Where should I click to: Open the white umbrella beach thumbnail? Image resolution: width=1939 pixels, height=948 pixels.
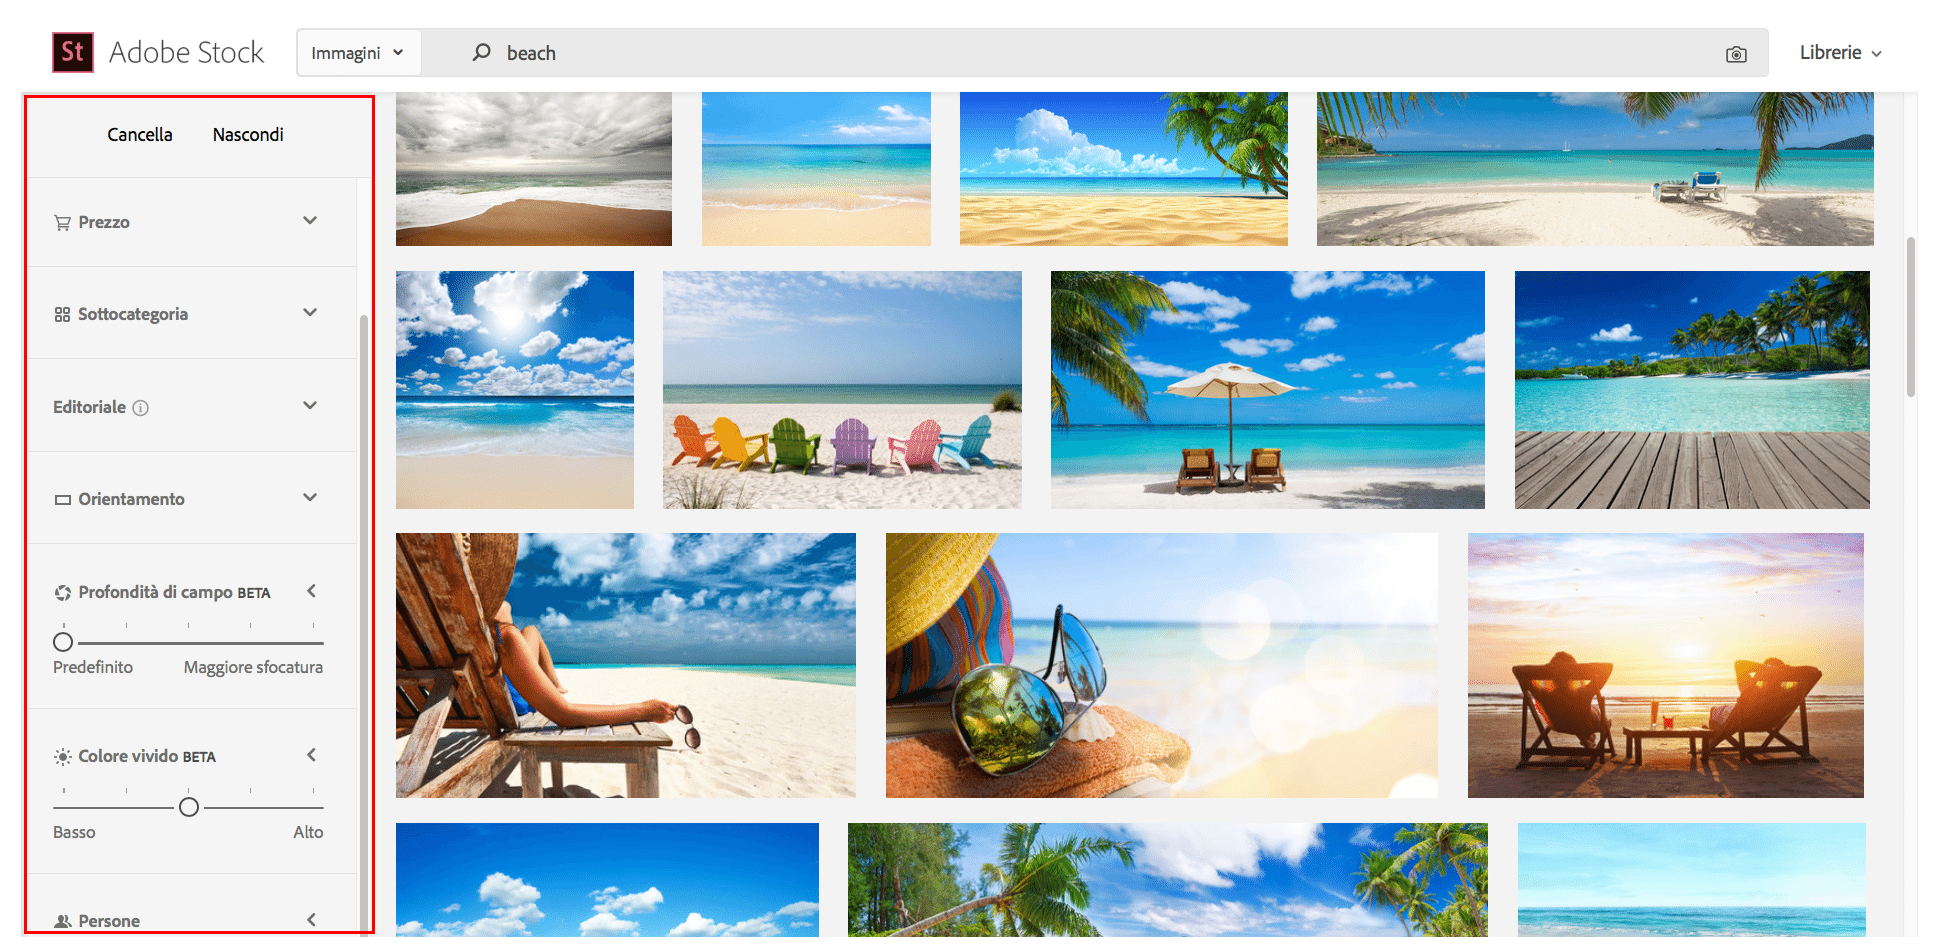(x=1268, y=390)
